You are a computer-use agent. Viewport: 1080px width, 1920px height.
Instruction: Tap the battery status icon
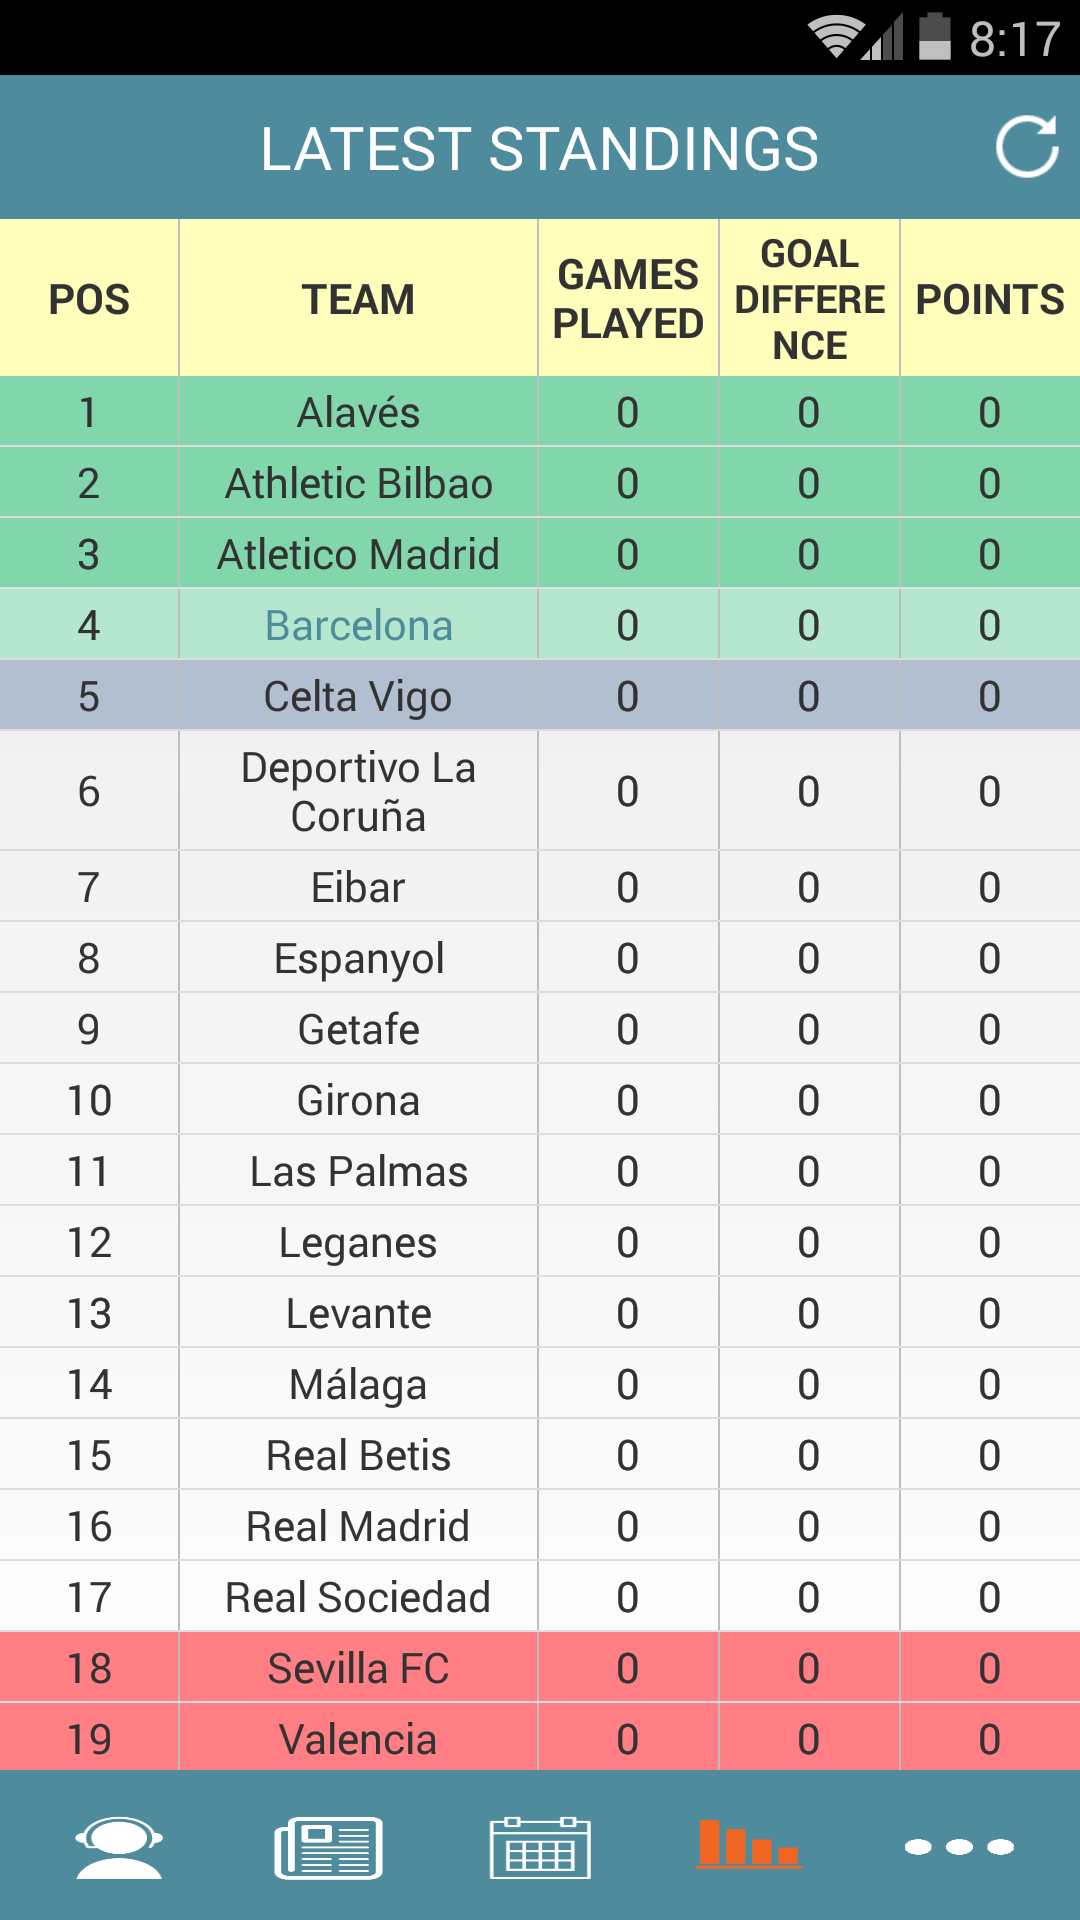[x=934, y=37]
